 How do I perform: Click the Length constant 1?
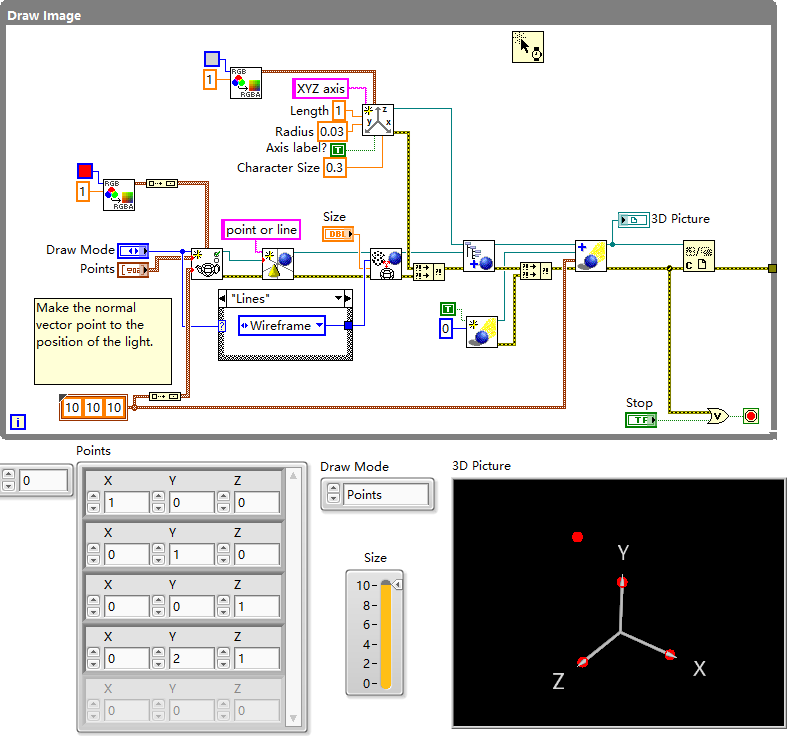coord(338,110)
